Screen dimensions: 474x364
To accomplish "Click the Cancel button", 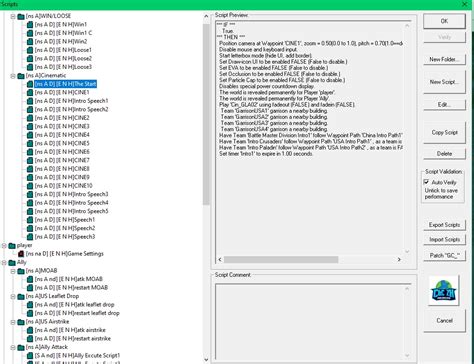I will pos(444,320).
